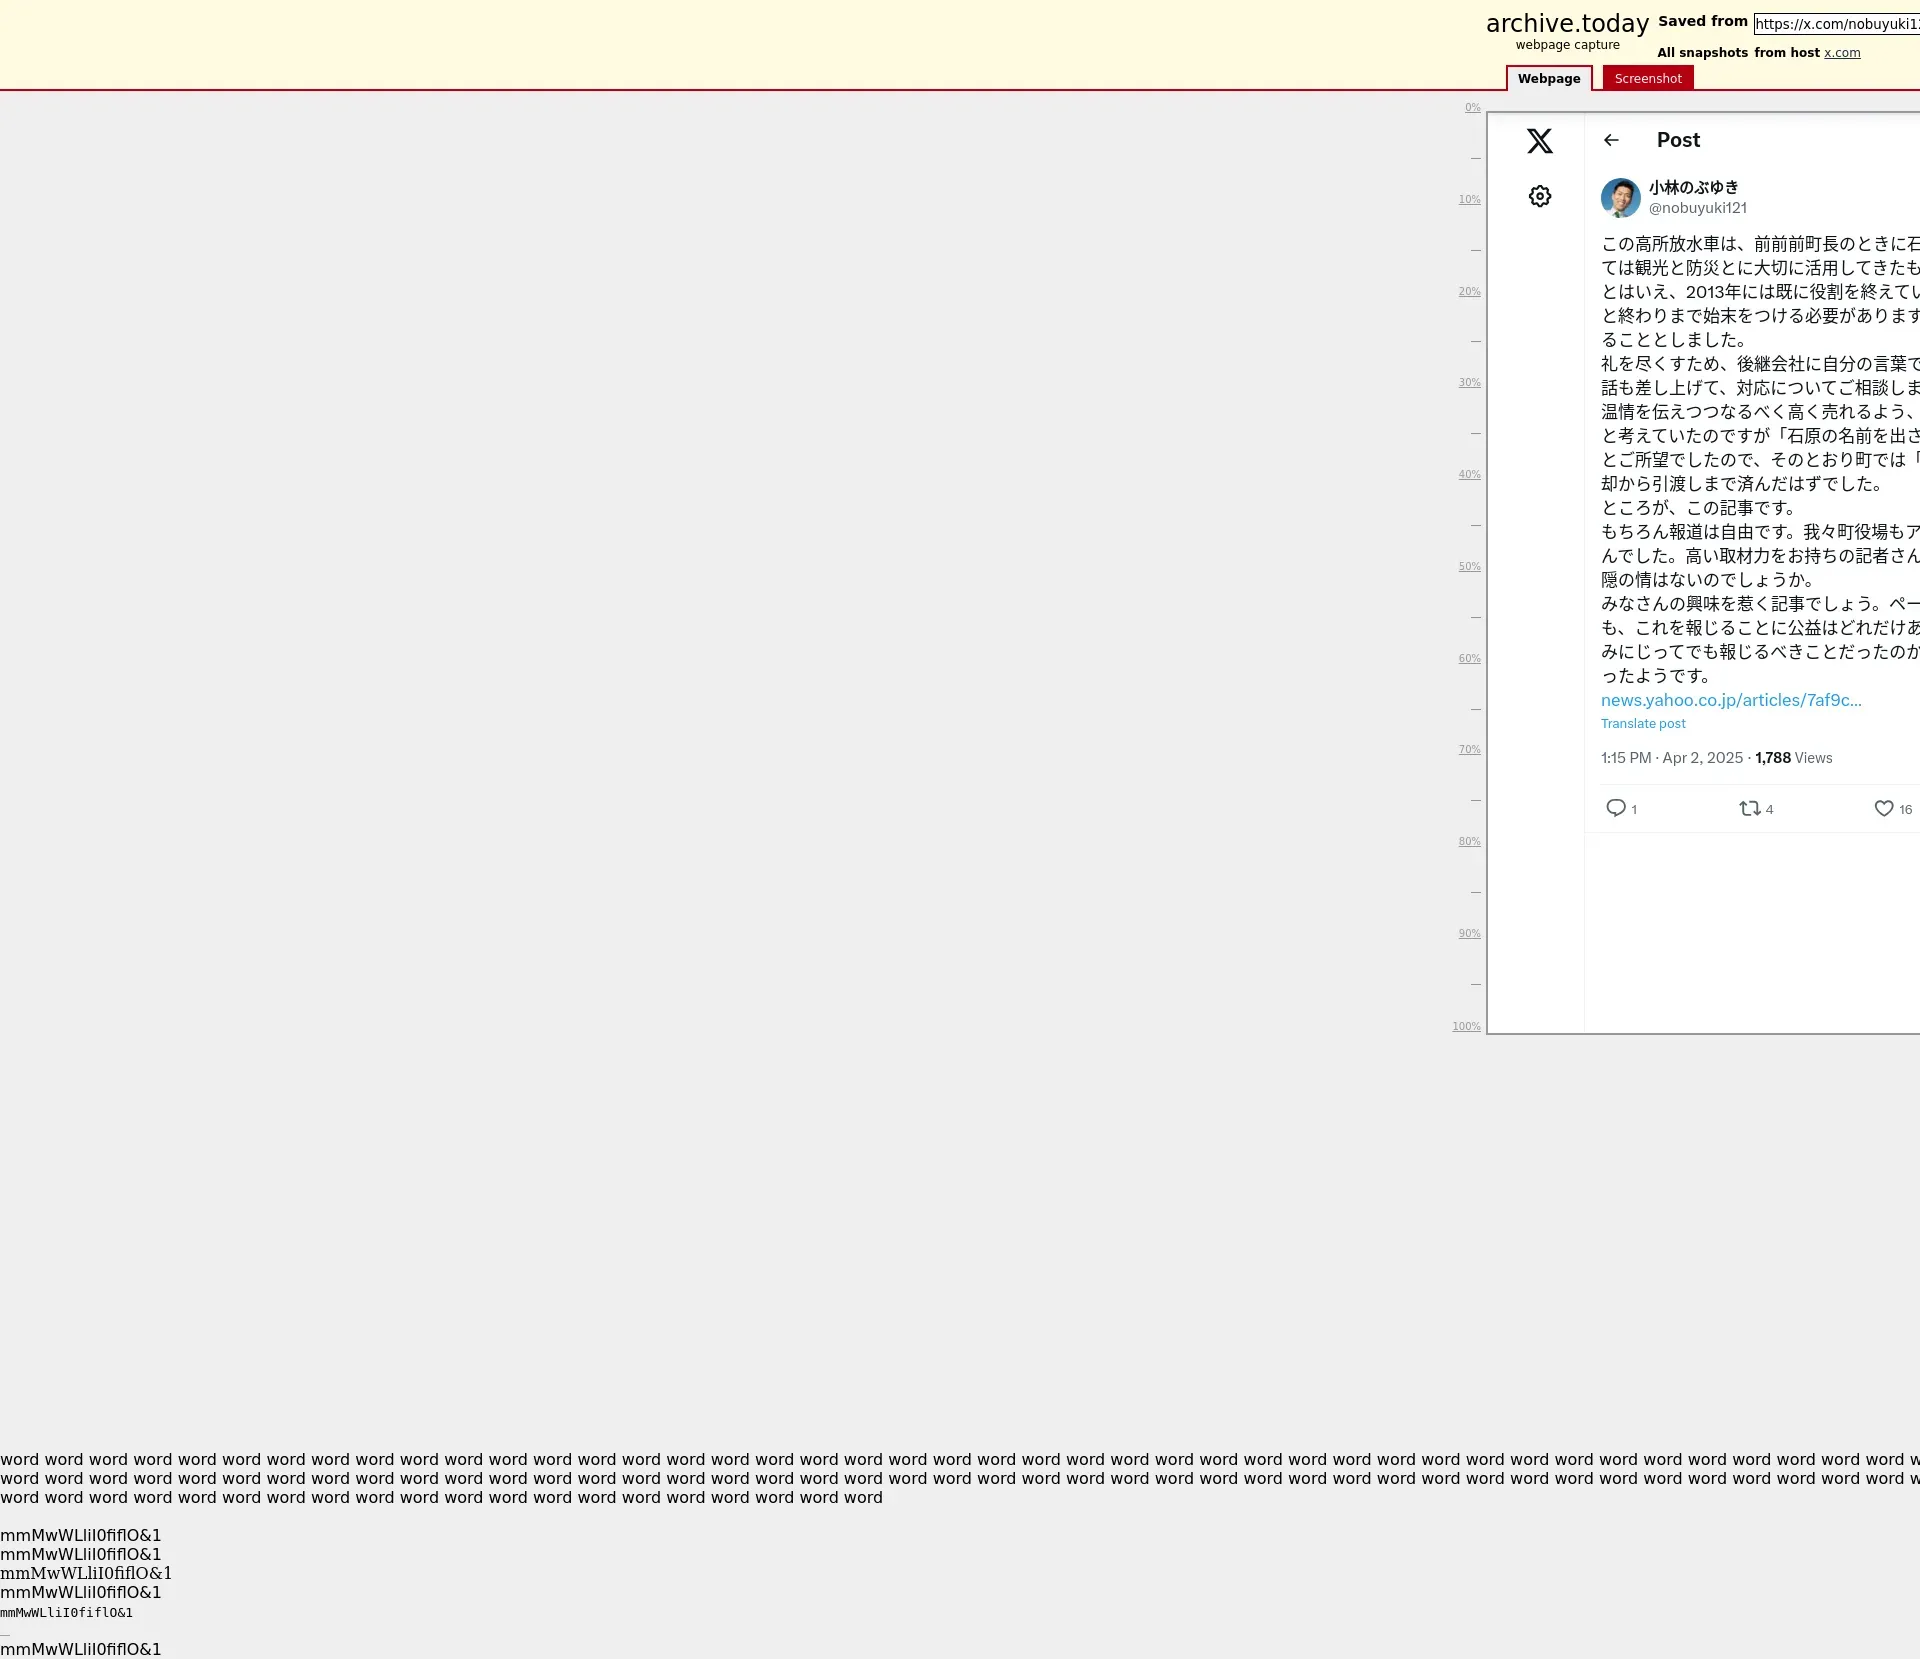Switch to the Webpage tab
1920x1659 pixels.
[1548, 78]
